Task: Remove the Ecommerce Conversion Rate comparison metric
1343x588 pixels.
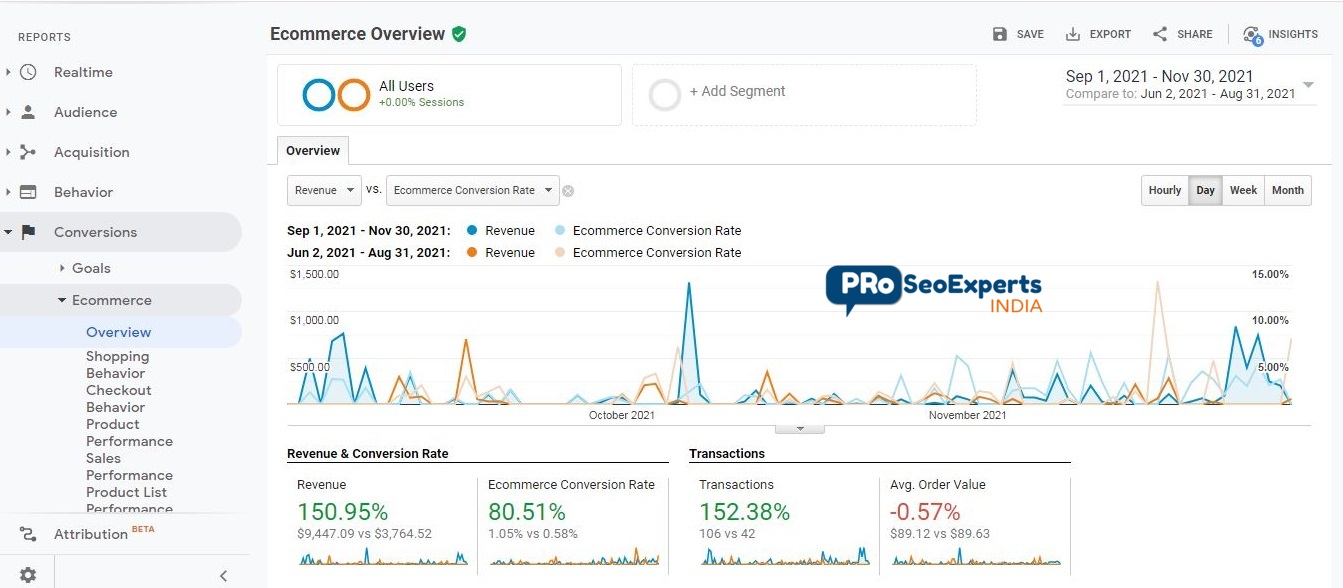Action: [568, 191]
